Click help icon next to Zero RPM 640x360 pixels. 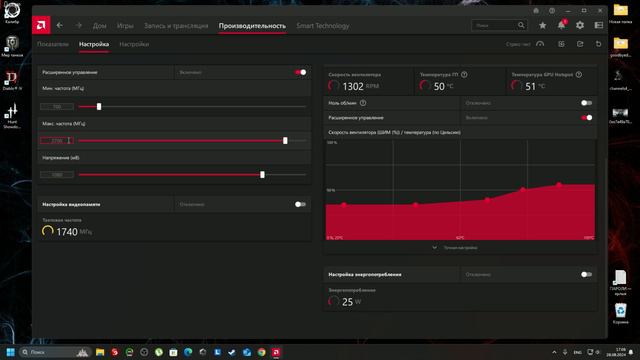pyautogui.click(x=363, y=103)
